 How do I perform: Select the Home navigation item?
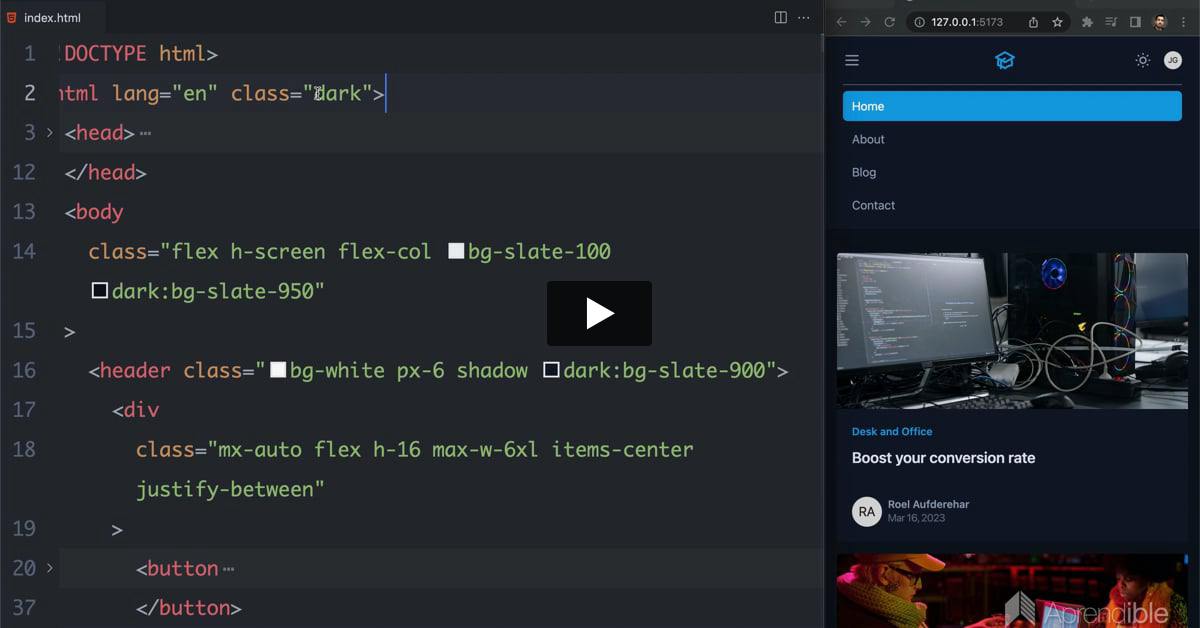1012,106
